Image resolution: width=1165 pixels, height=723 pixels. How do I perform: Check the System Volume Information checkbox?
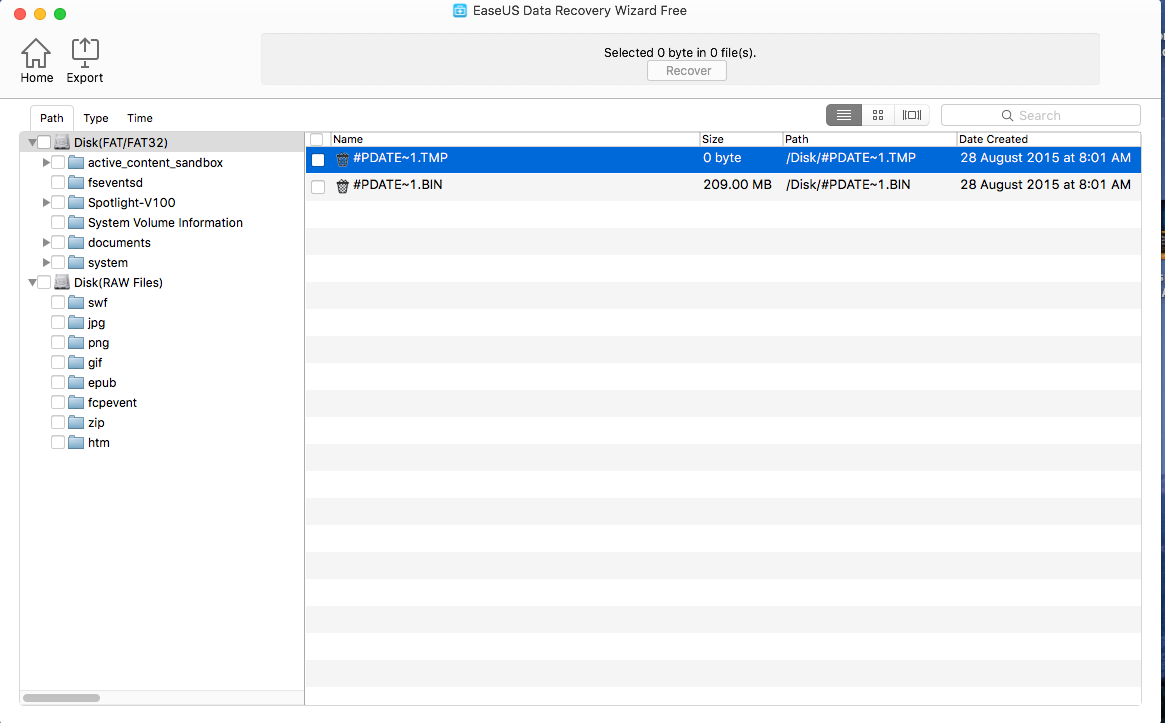point(58,222)
